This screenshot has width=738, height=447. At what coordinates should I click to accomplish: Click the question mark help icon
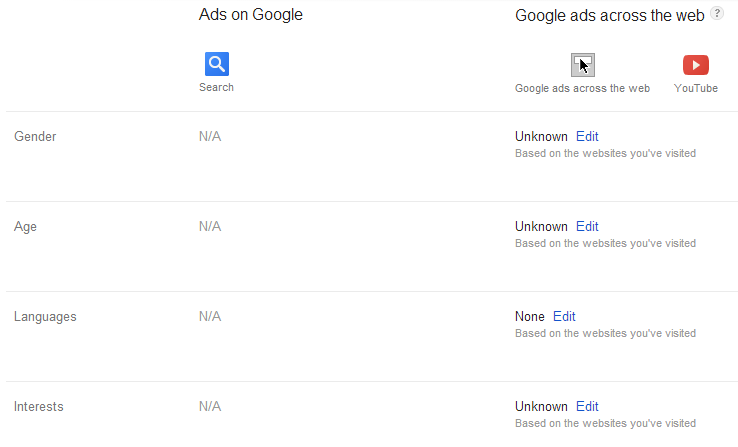point(716,14)
